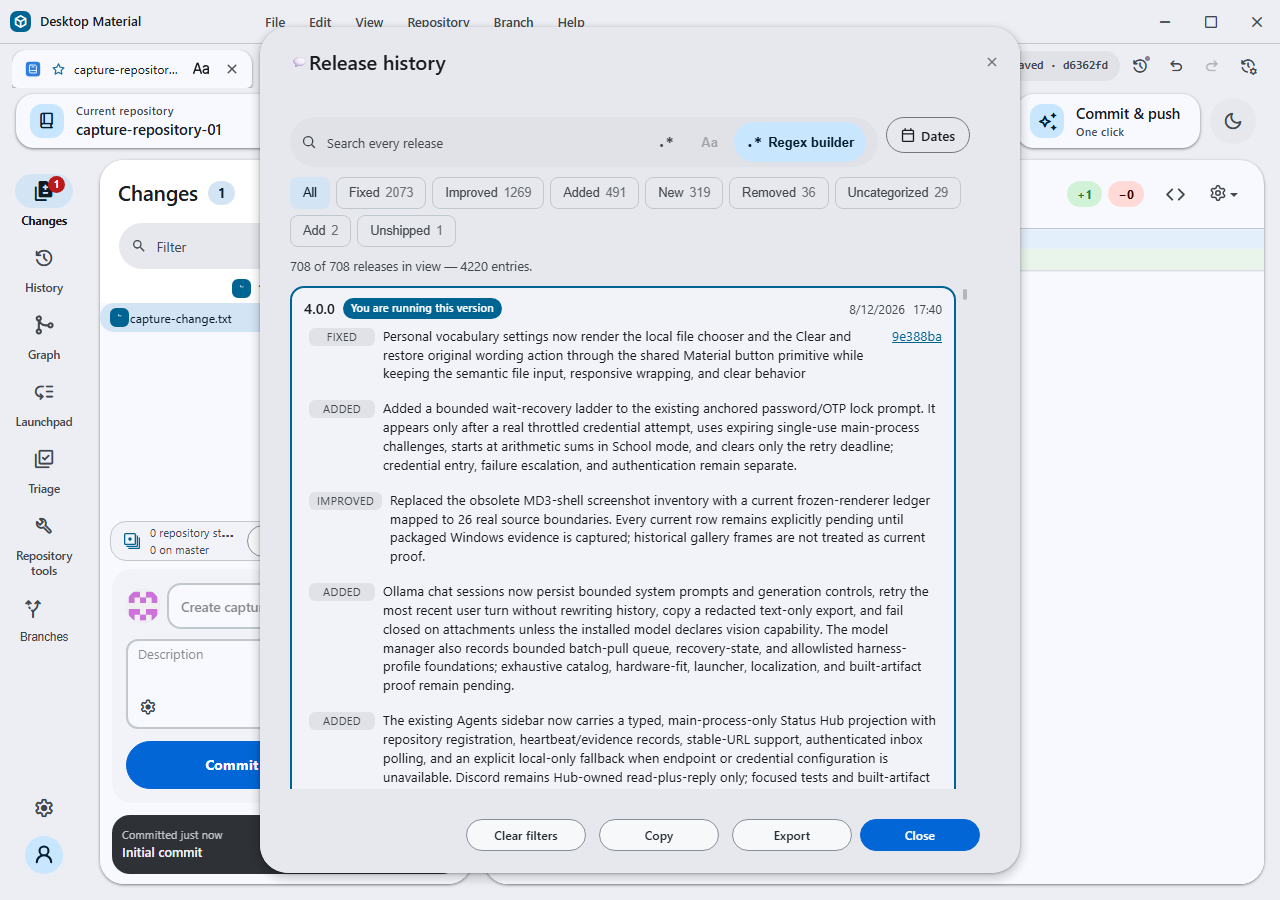Toggle the Regex builder button

801,143
